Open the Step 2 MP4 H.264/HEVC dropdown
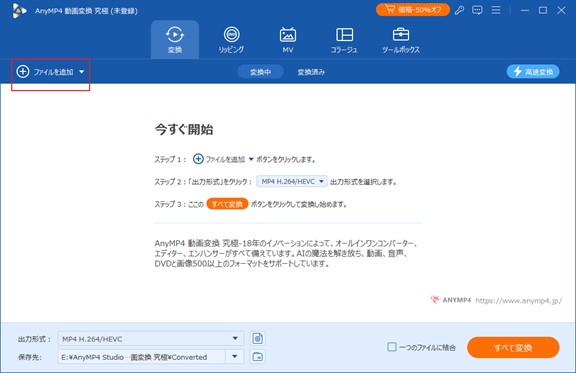This screenshot has height=373, width=576. pos(292,182)
